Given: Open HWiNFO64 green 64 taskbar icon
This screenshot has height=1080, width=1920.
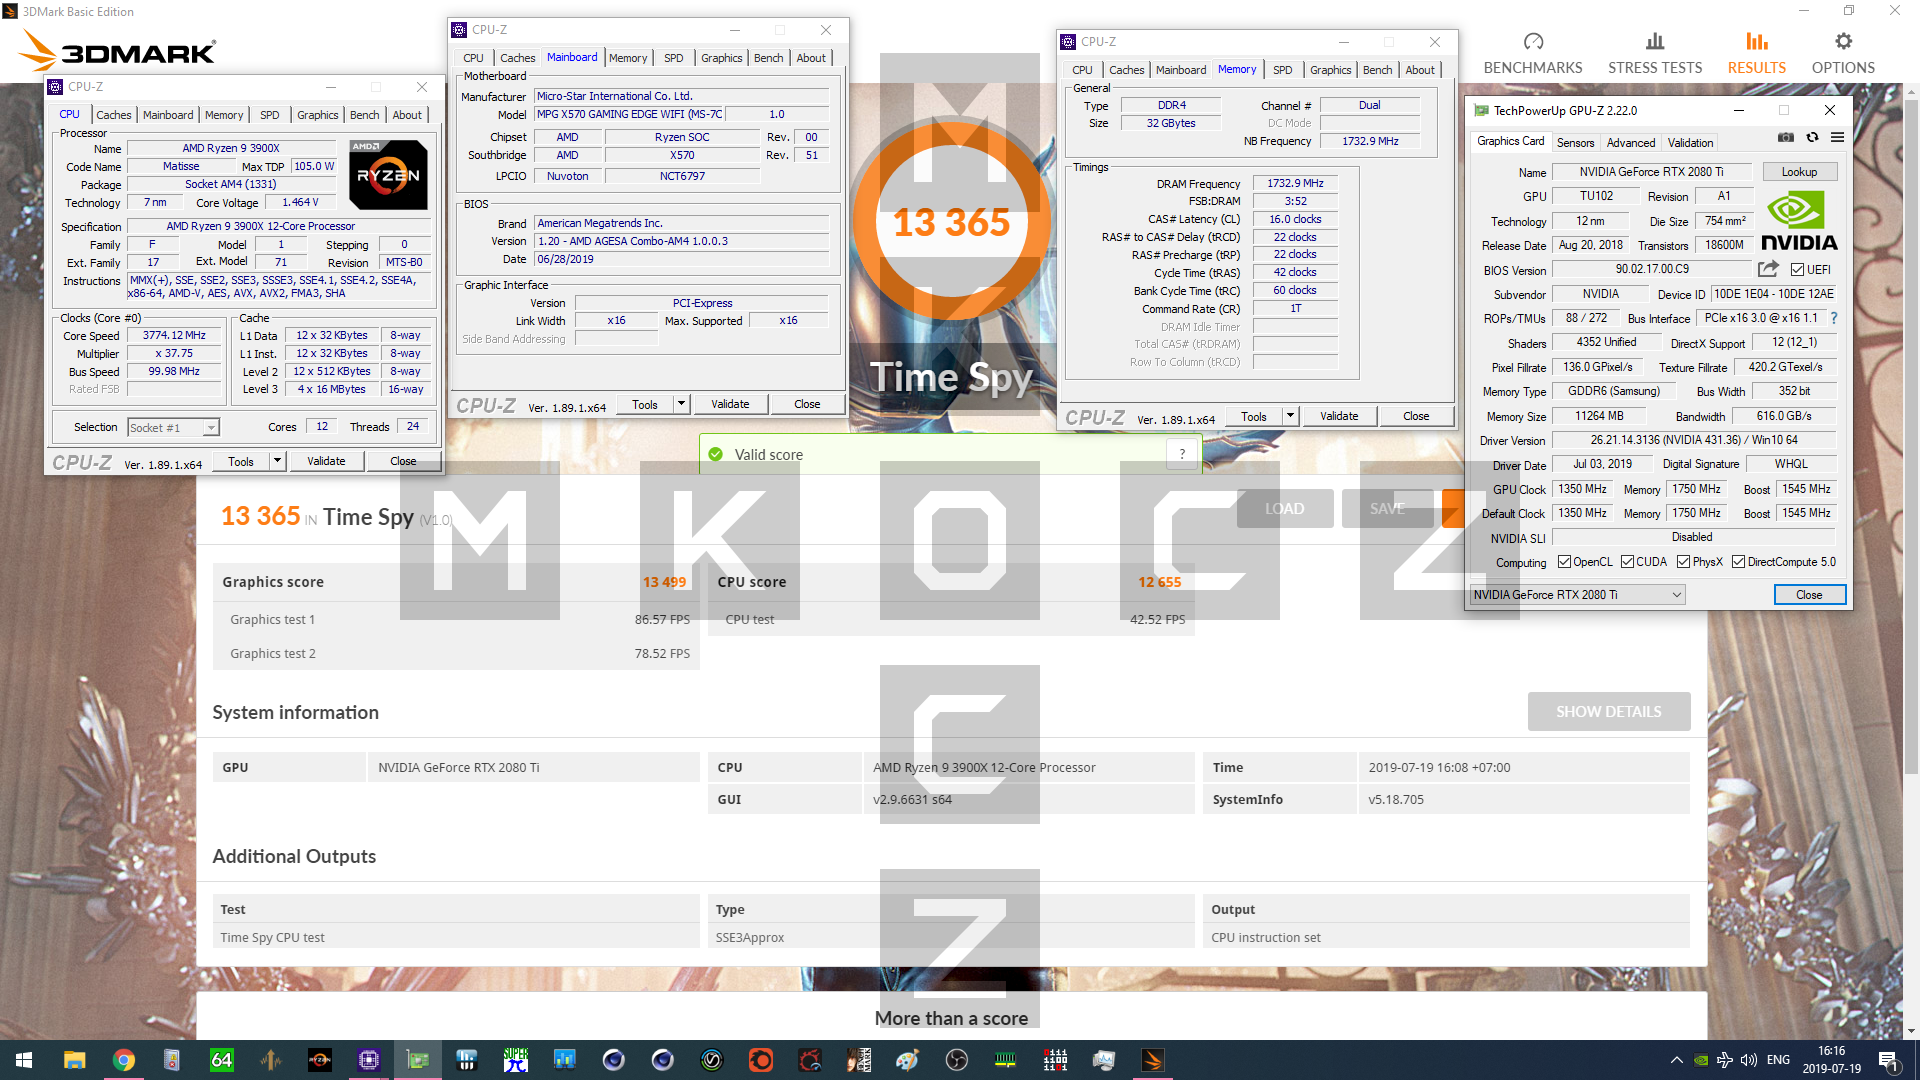Looking at the screenshot, I should tap(221, 1060).
